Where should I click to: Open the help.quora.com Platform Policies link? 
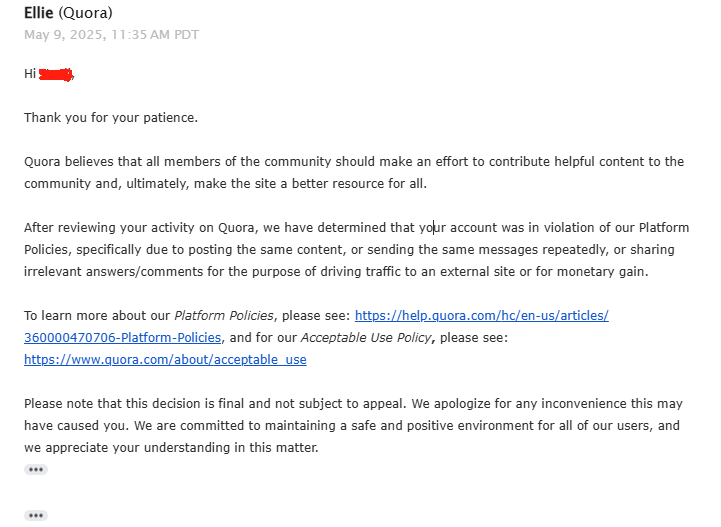click(481, 315)
